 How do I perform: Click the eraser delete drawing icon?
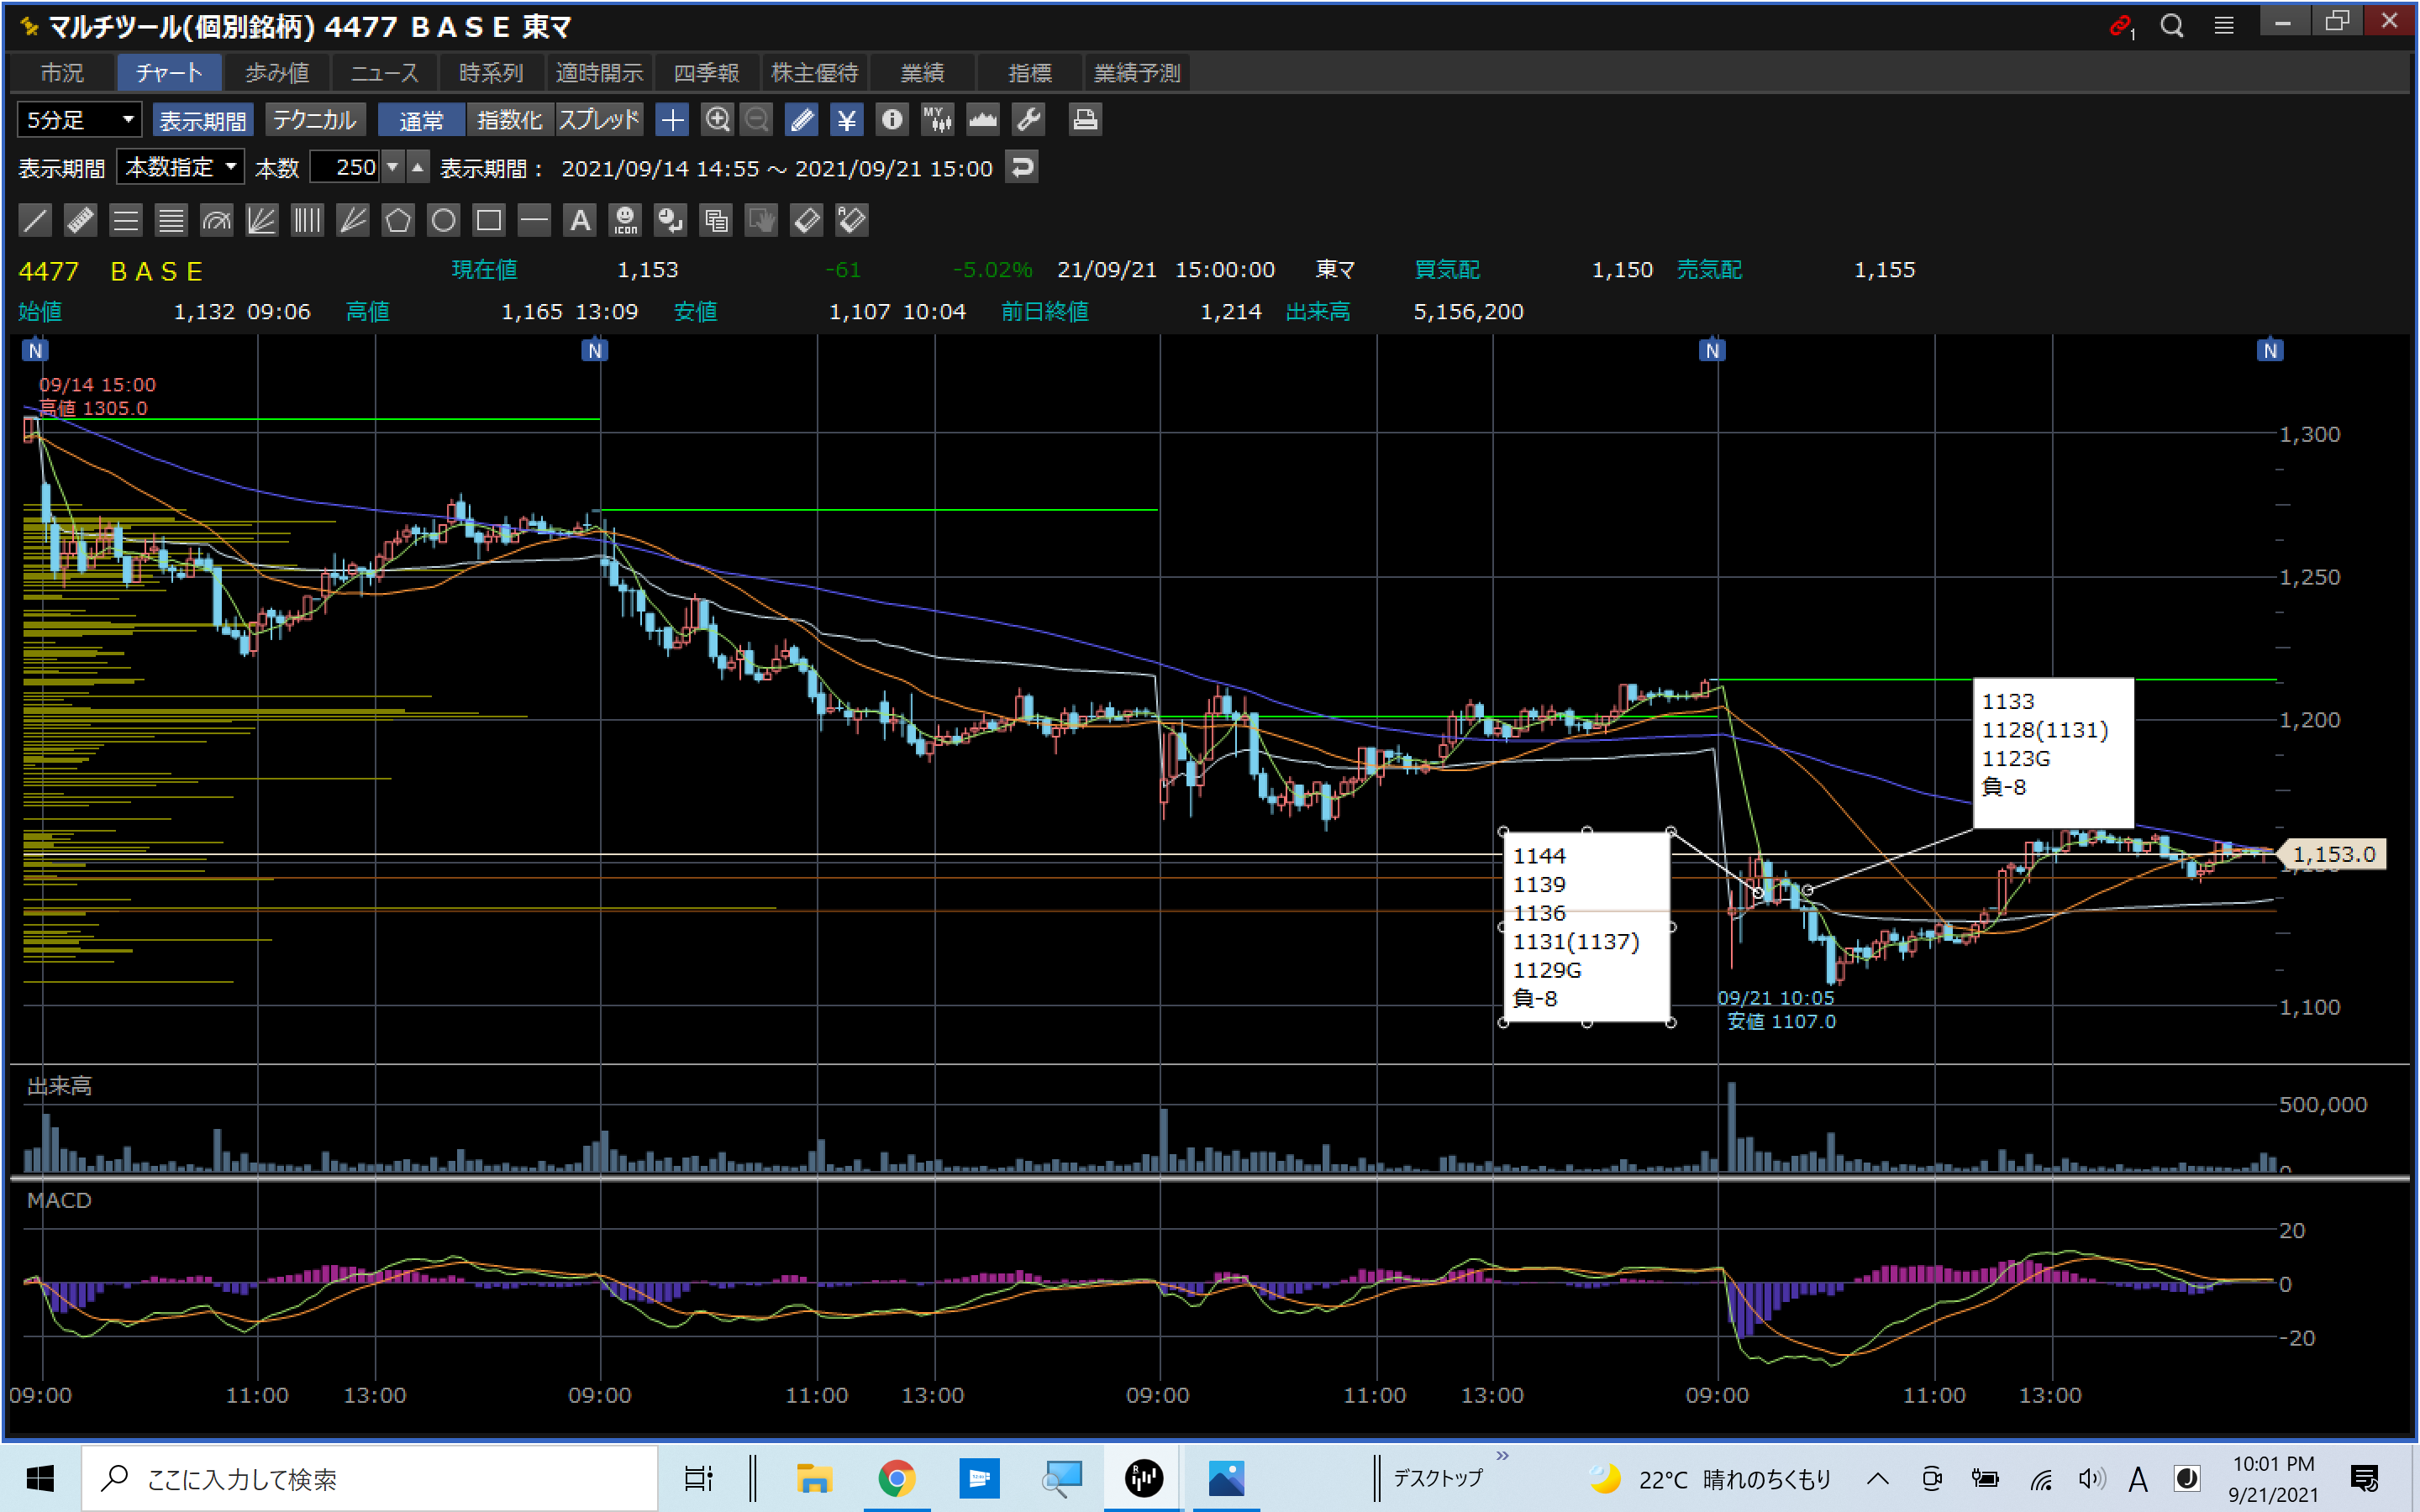[x=806, y=220]
